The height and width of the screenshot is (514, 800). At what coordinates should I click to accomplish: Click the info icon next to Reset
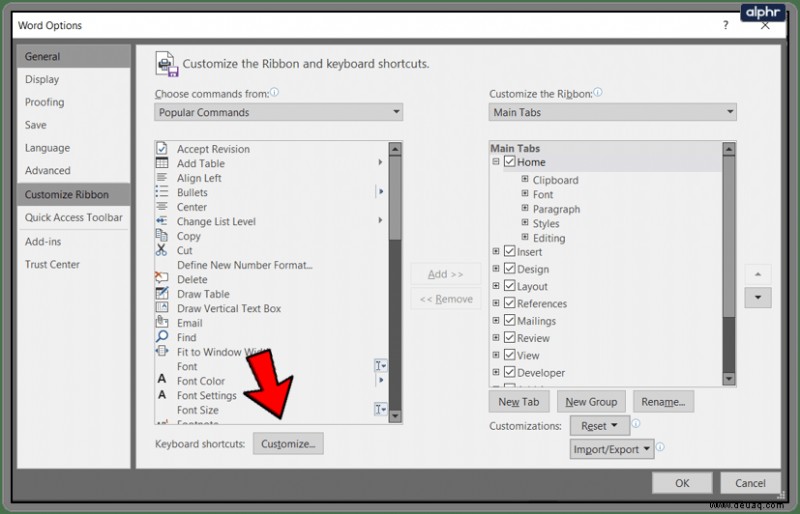point(636,424)
